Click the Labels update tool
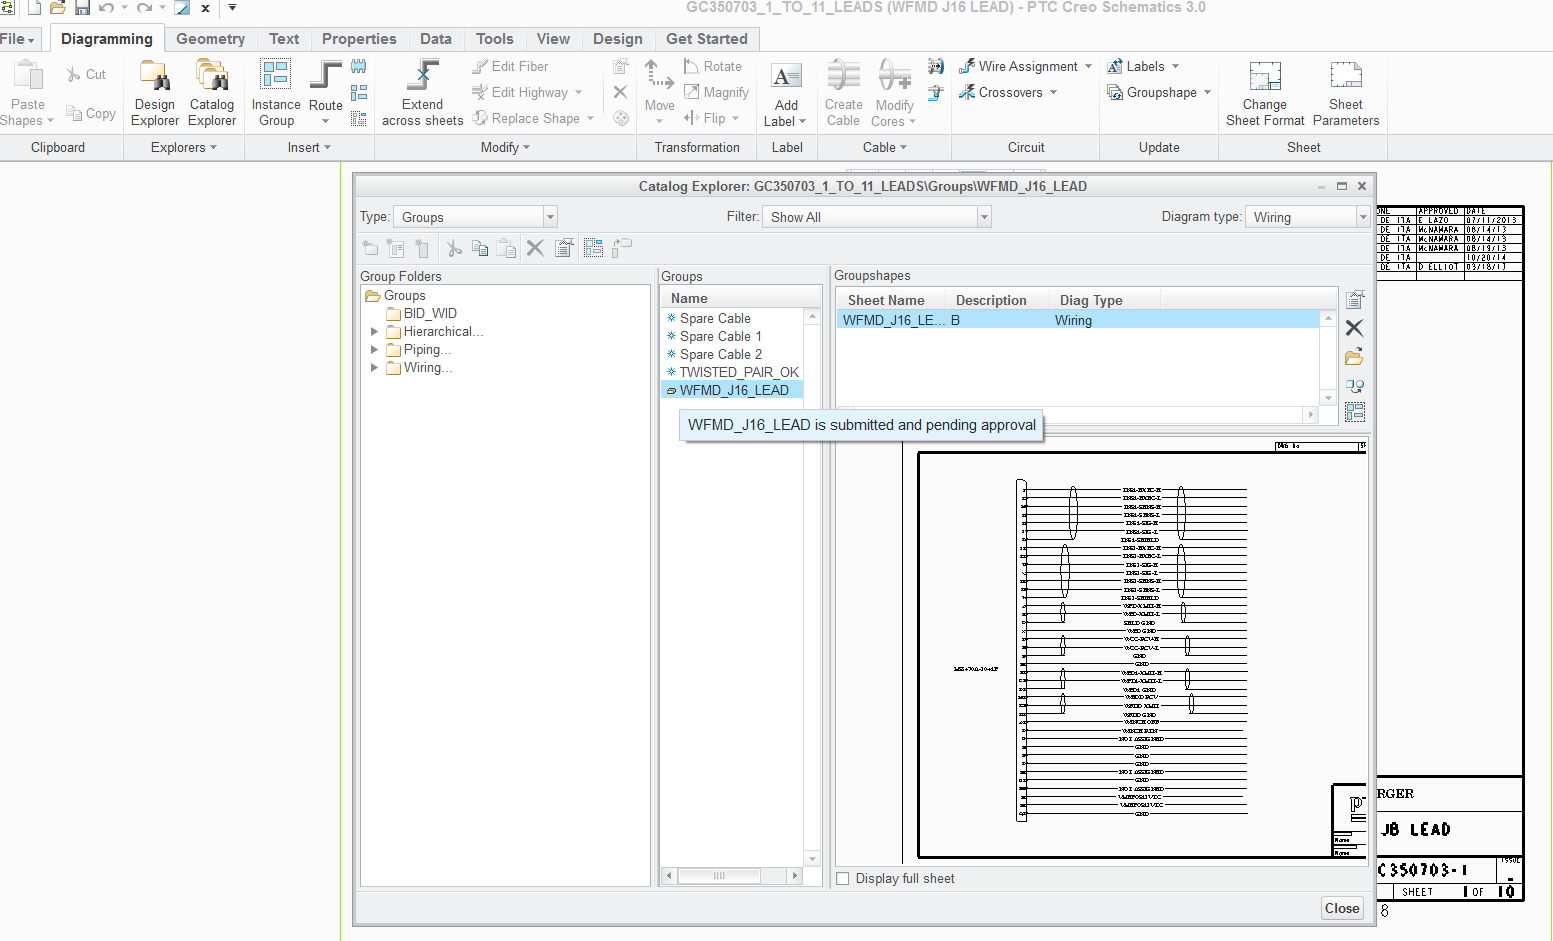The height and width of the screenshot is (941, 1553). pyautogui.click(x=1136, y=66)
